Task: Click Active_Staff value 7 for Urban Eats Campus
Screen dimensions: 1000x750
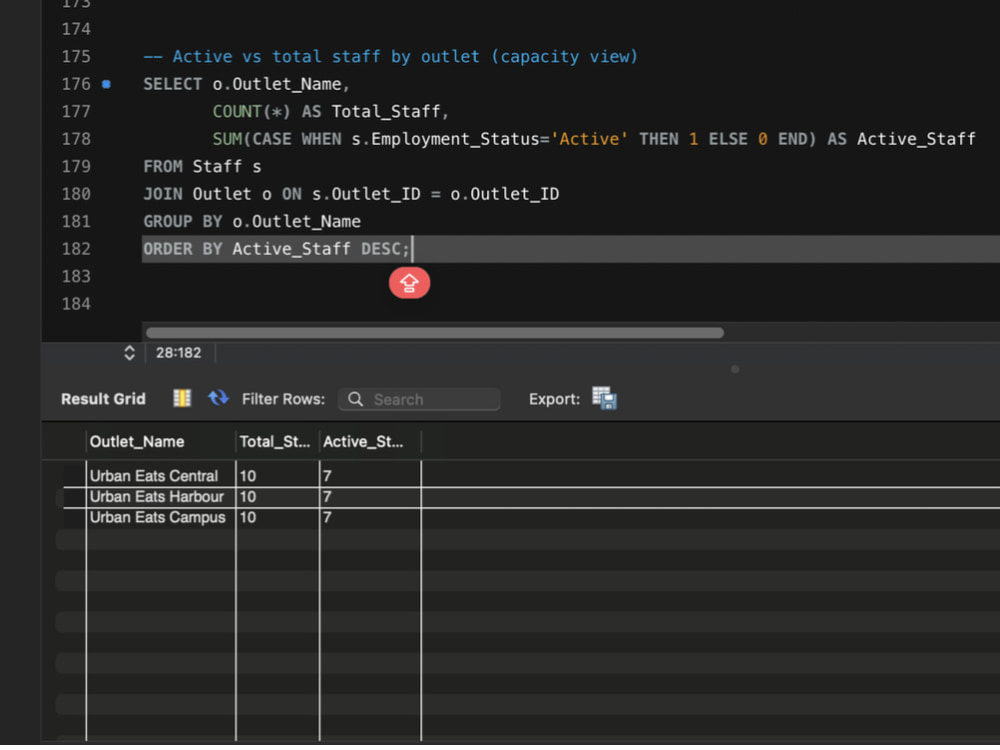Action: click(x=370, y=517)
